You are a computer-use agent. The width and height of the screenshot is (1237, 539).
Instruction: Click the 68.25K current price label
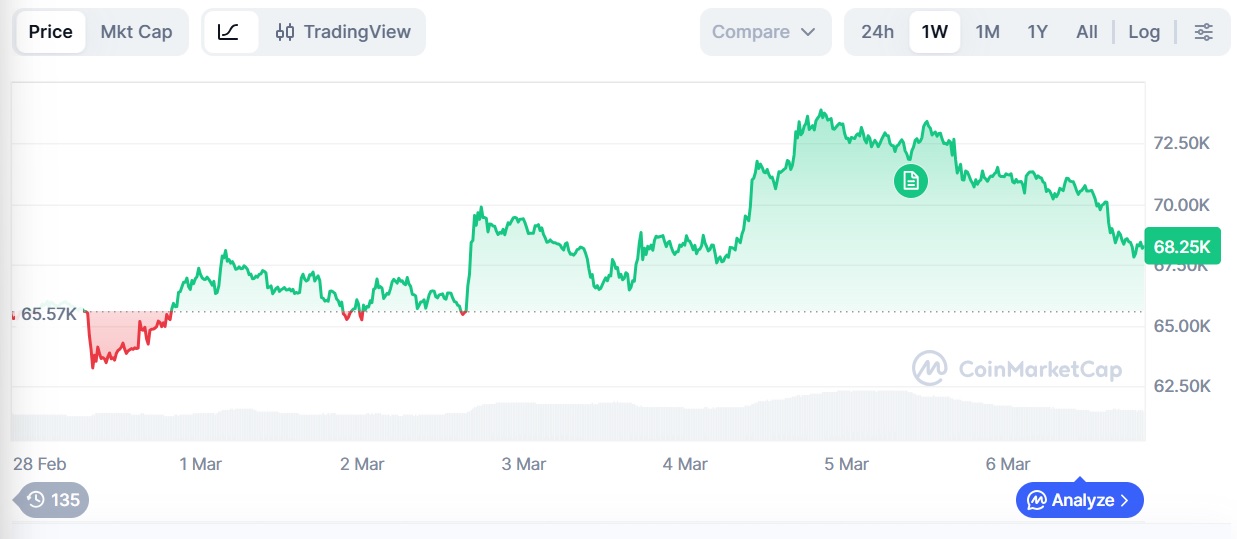[1182, 246]
